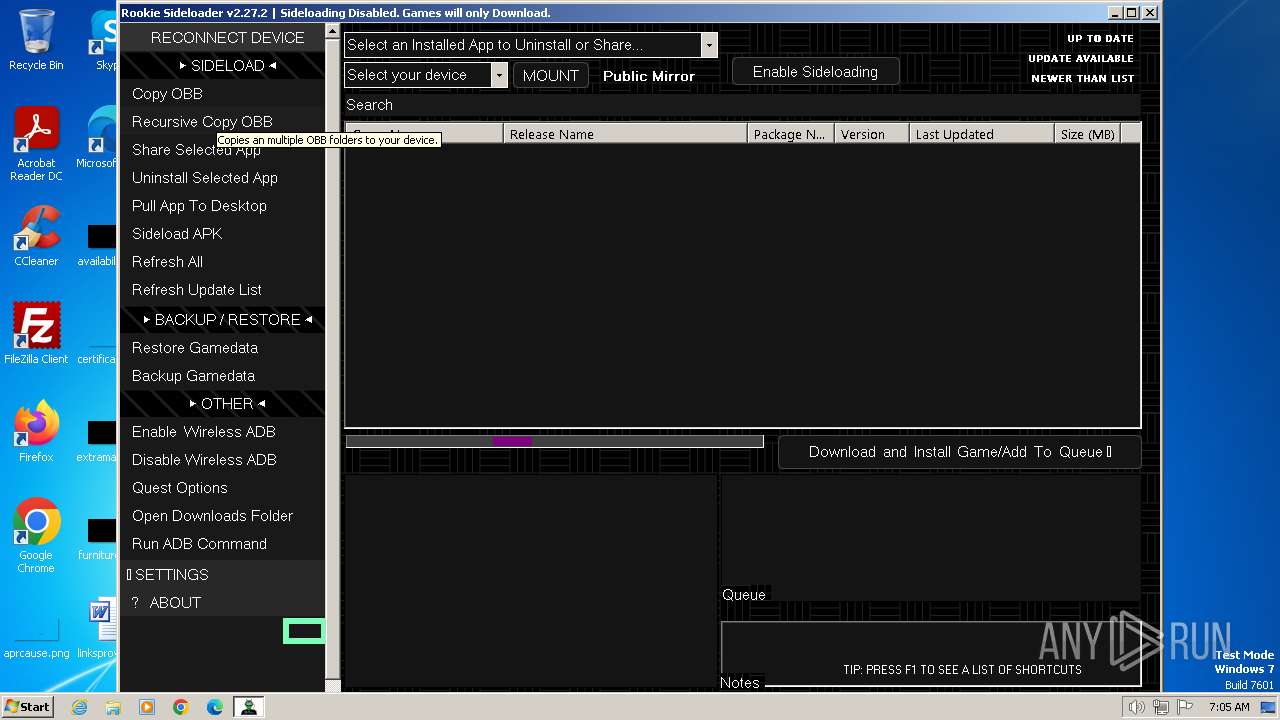The height and width of the screenshot is (720, 1280).
Task: Open the Google Chrome desktop shortcut
Action: point(36,536)
